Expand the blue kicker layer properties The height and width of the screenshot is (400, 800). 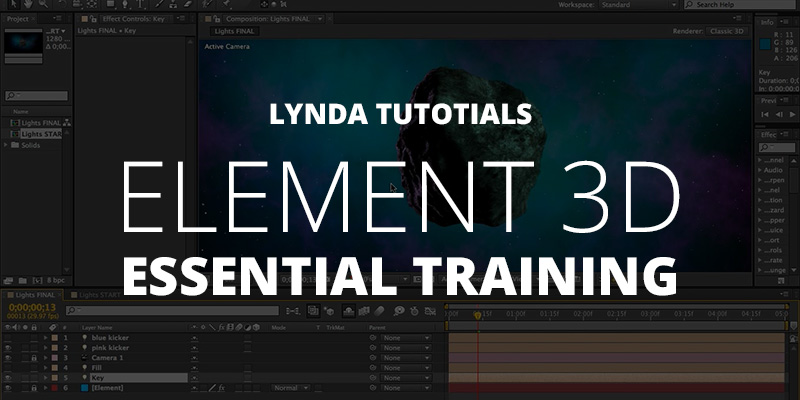click(45, 338)
